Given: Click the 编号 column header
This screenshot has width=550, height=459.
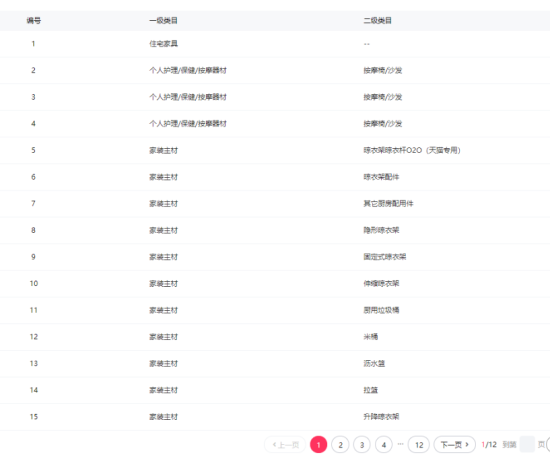Looking at the screenshot, I should click(x=34, y=21).
